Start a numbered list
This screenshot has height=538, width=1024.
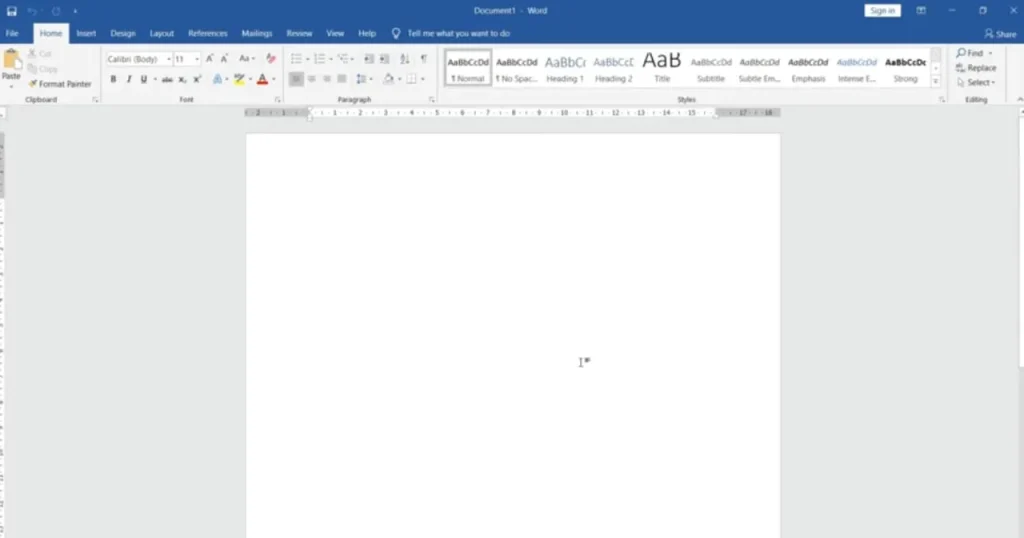tap(319, 59)
